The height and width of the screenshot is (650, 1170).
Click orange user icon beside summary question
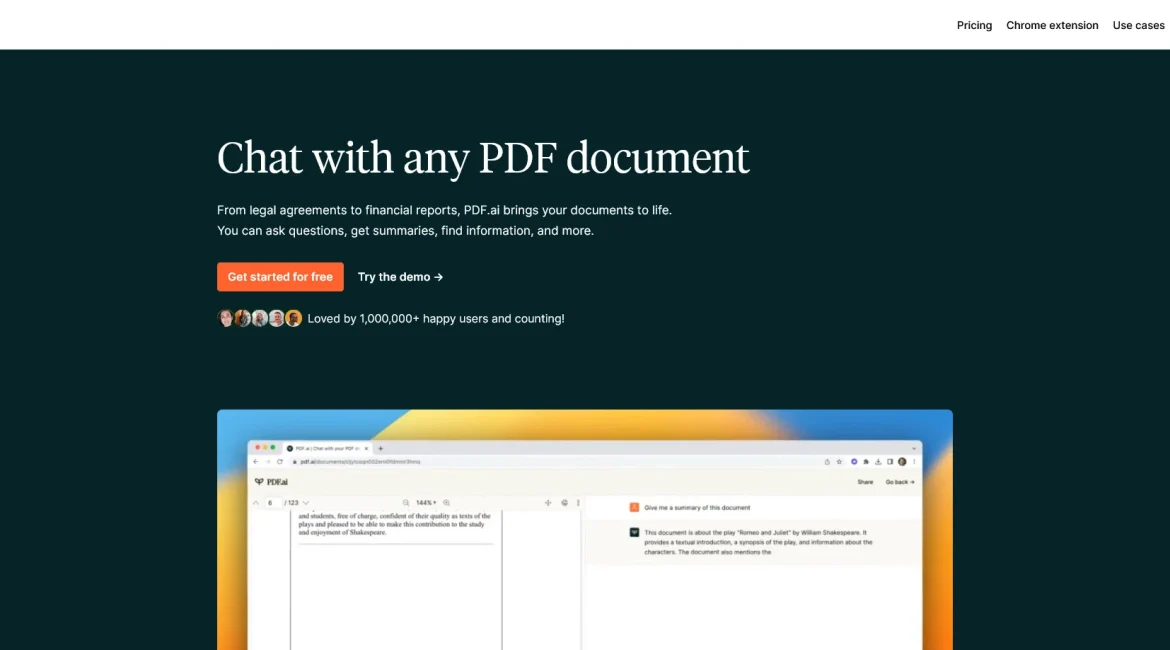634,507
